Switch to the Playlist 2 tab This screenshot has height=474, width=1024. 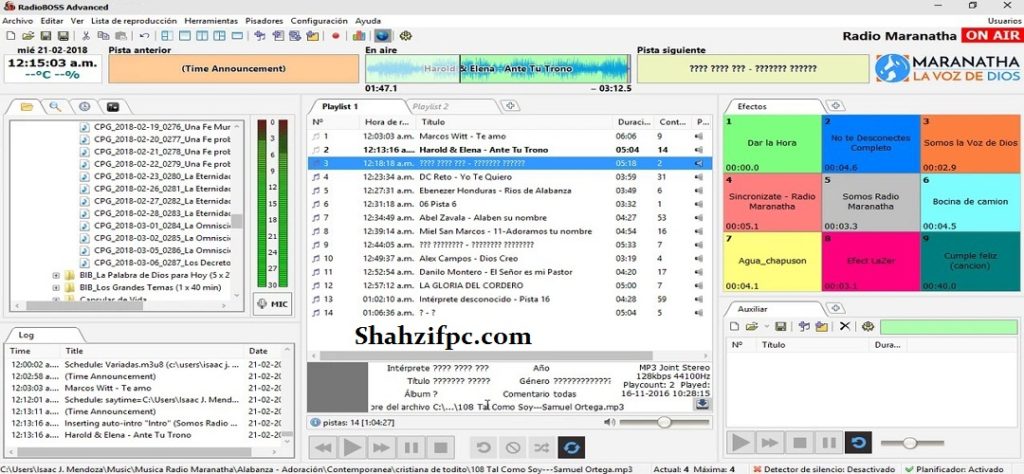click(x=430, y=106)
